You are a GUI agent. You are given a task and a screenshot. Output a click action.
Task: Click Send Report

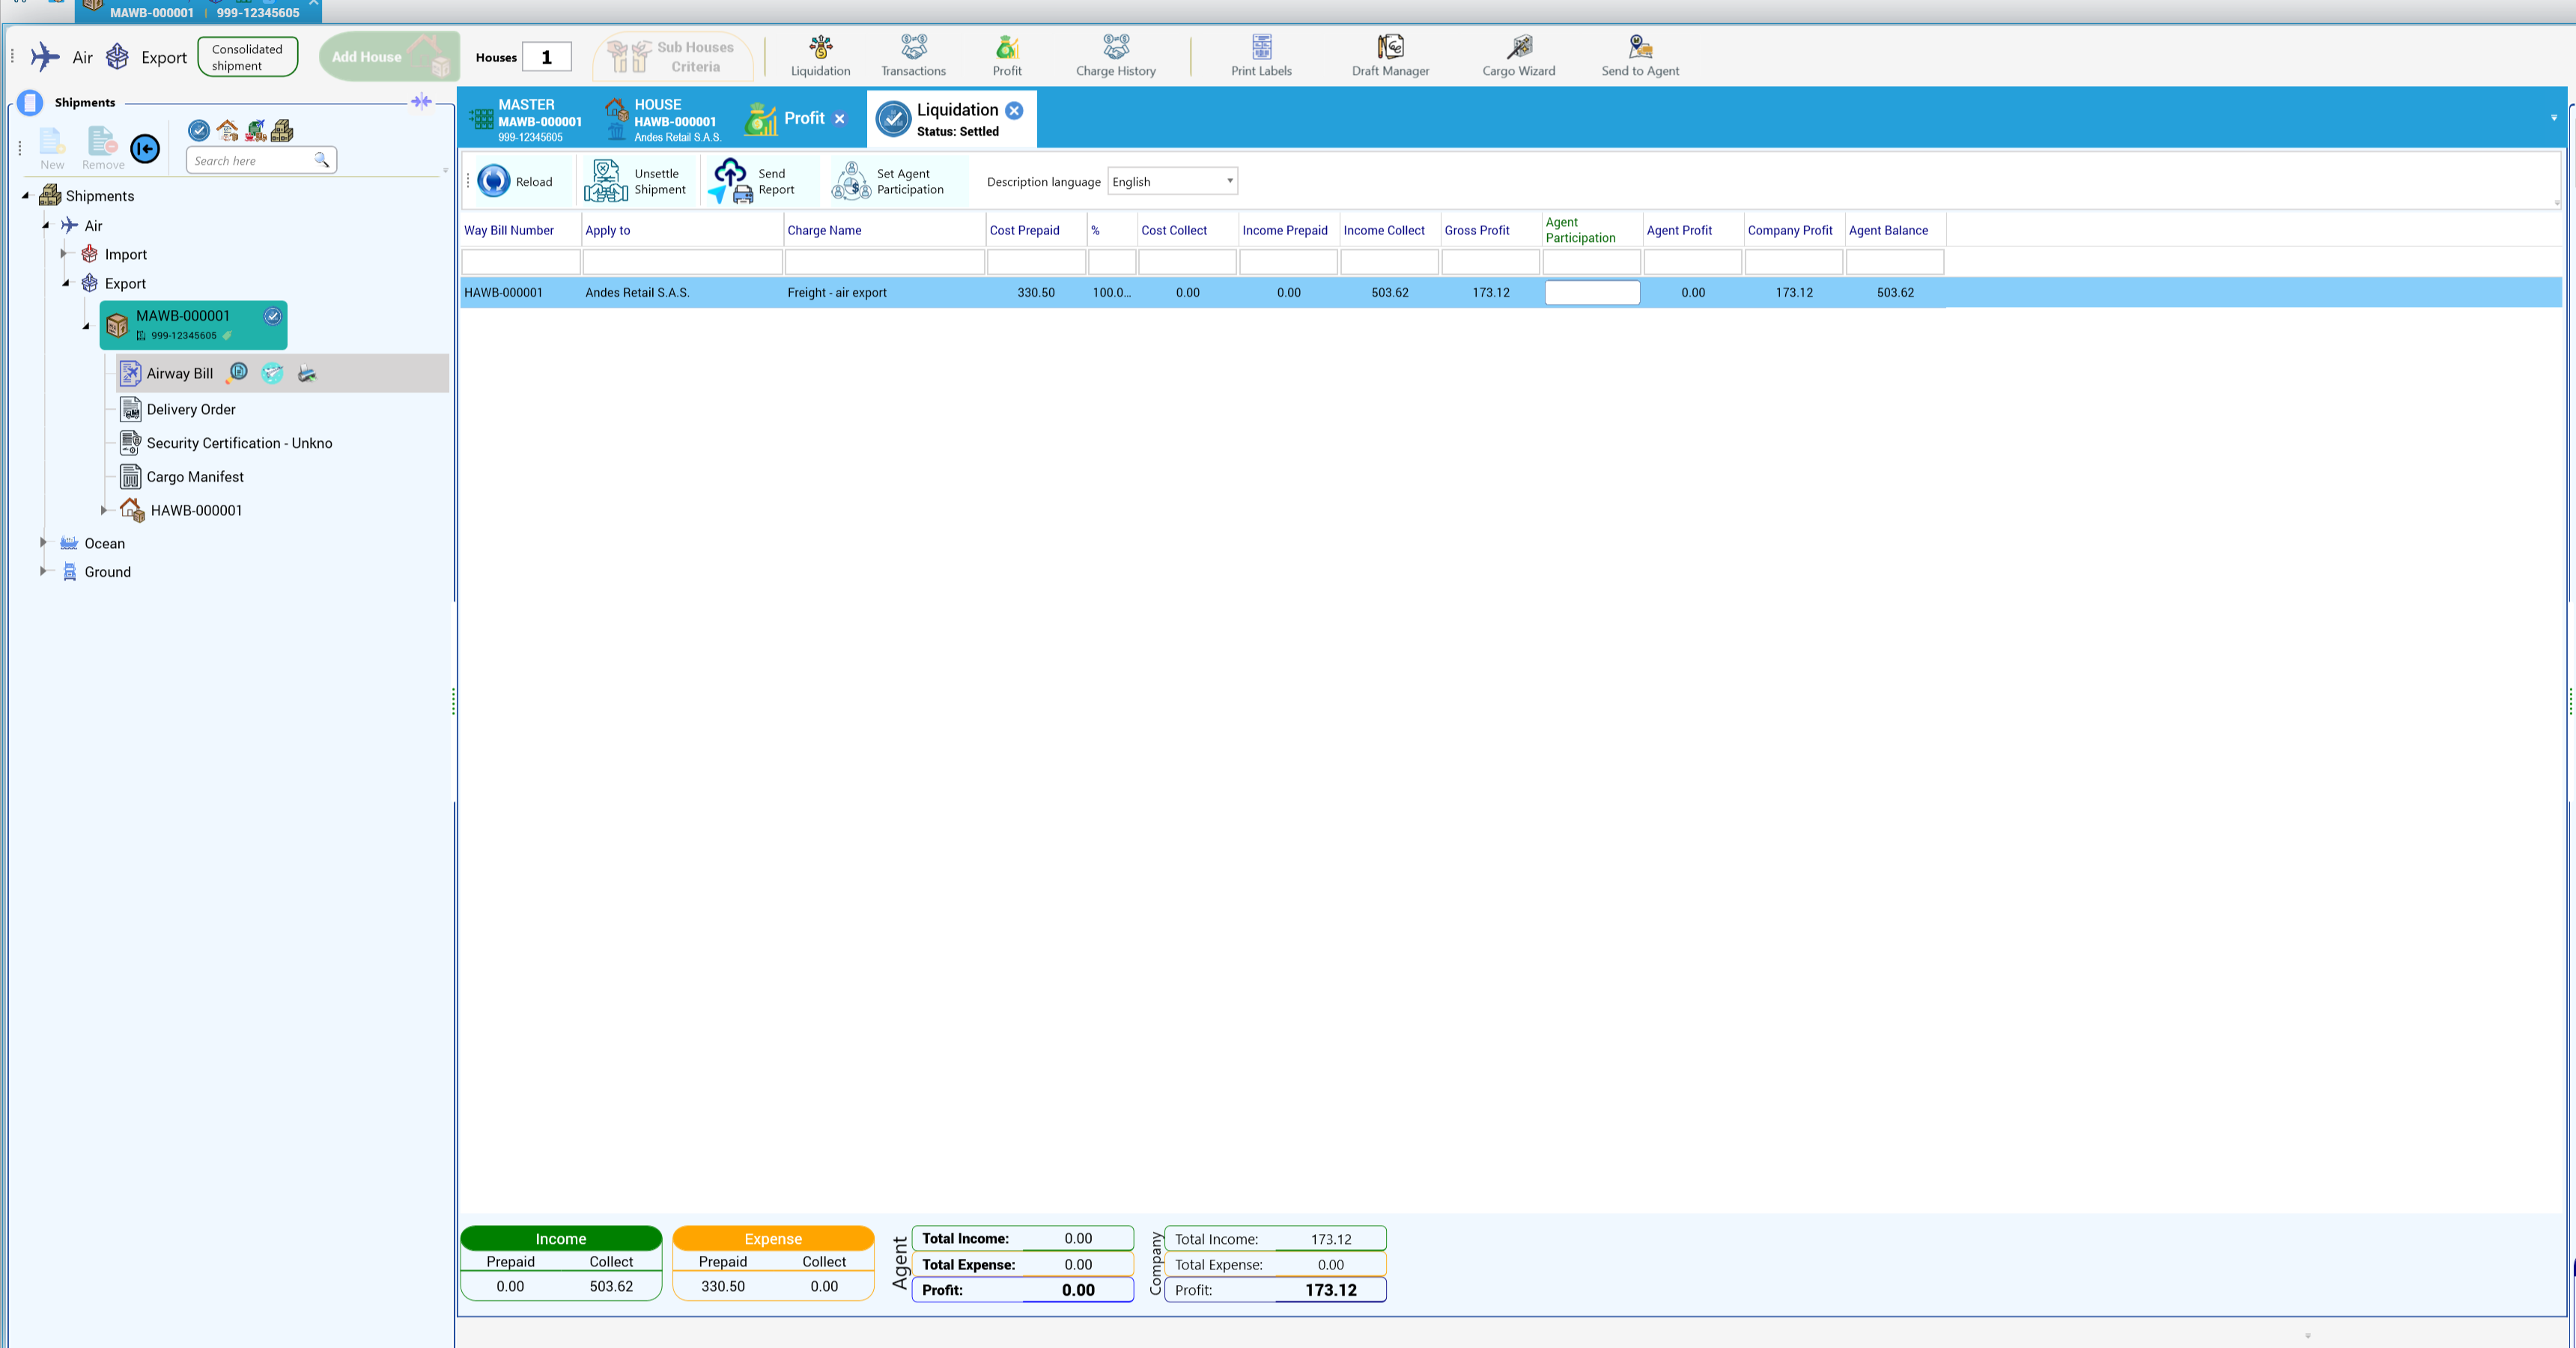[x=754, y=181]
